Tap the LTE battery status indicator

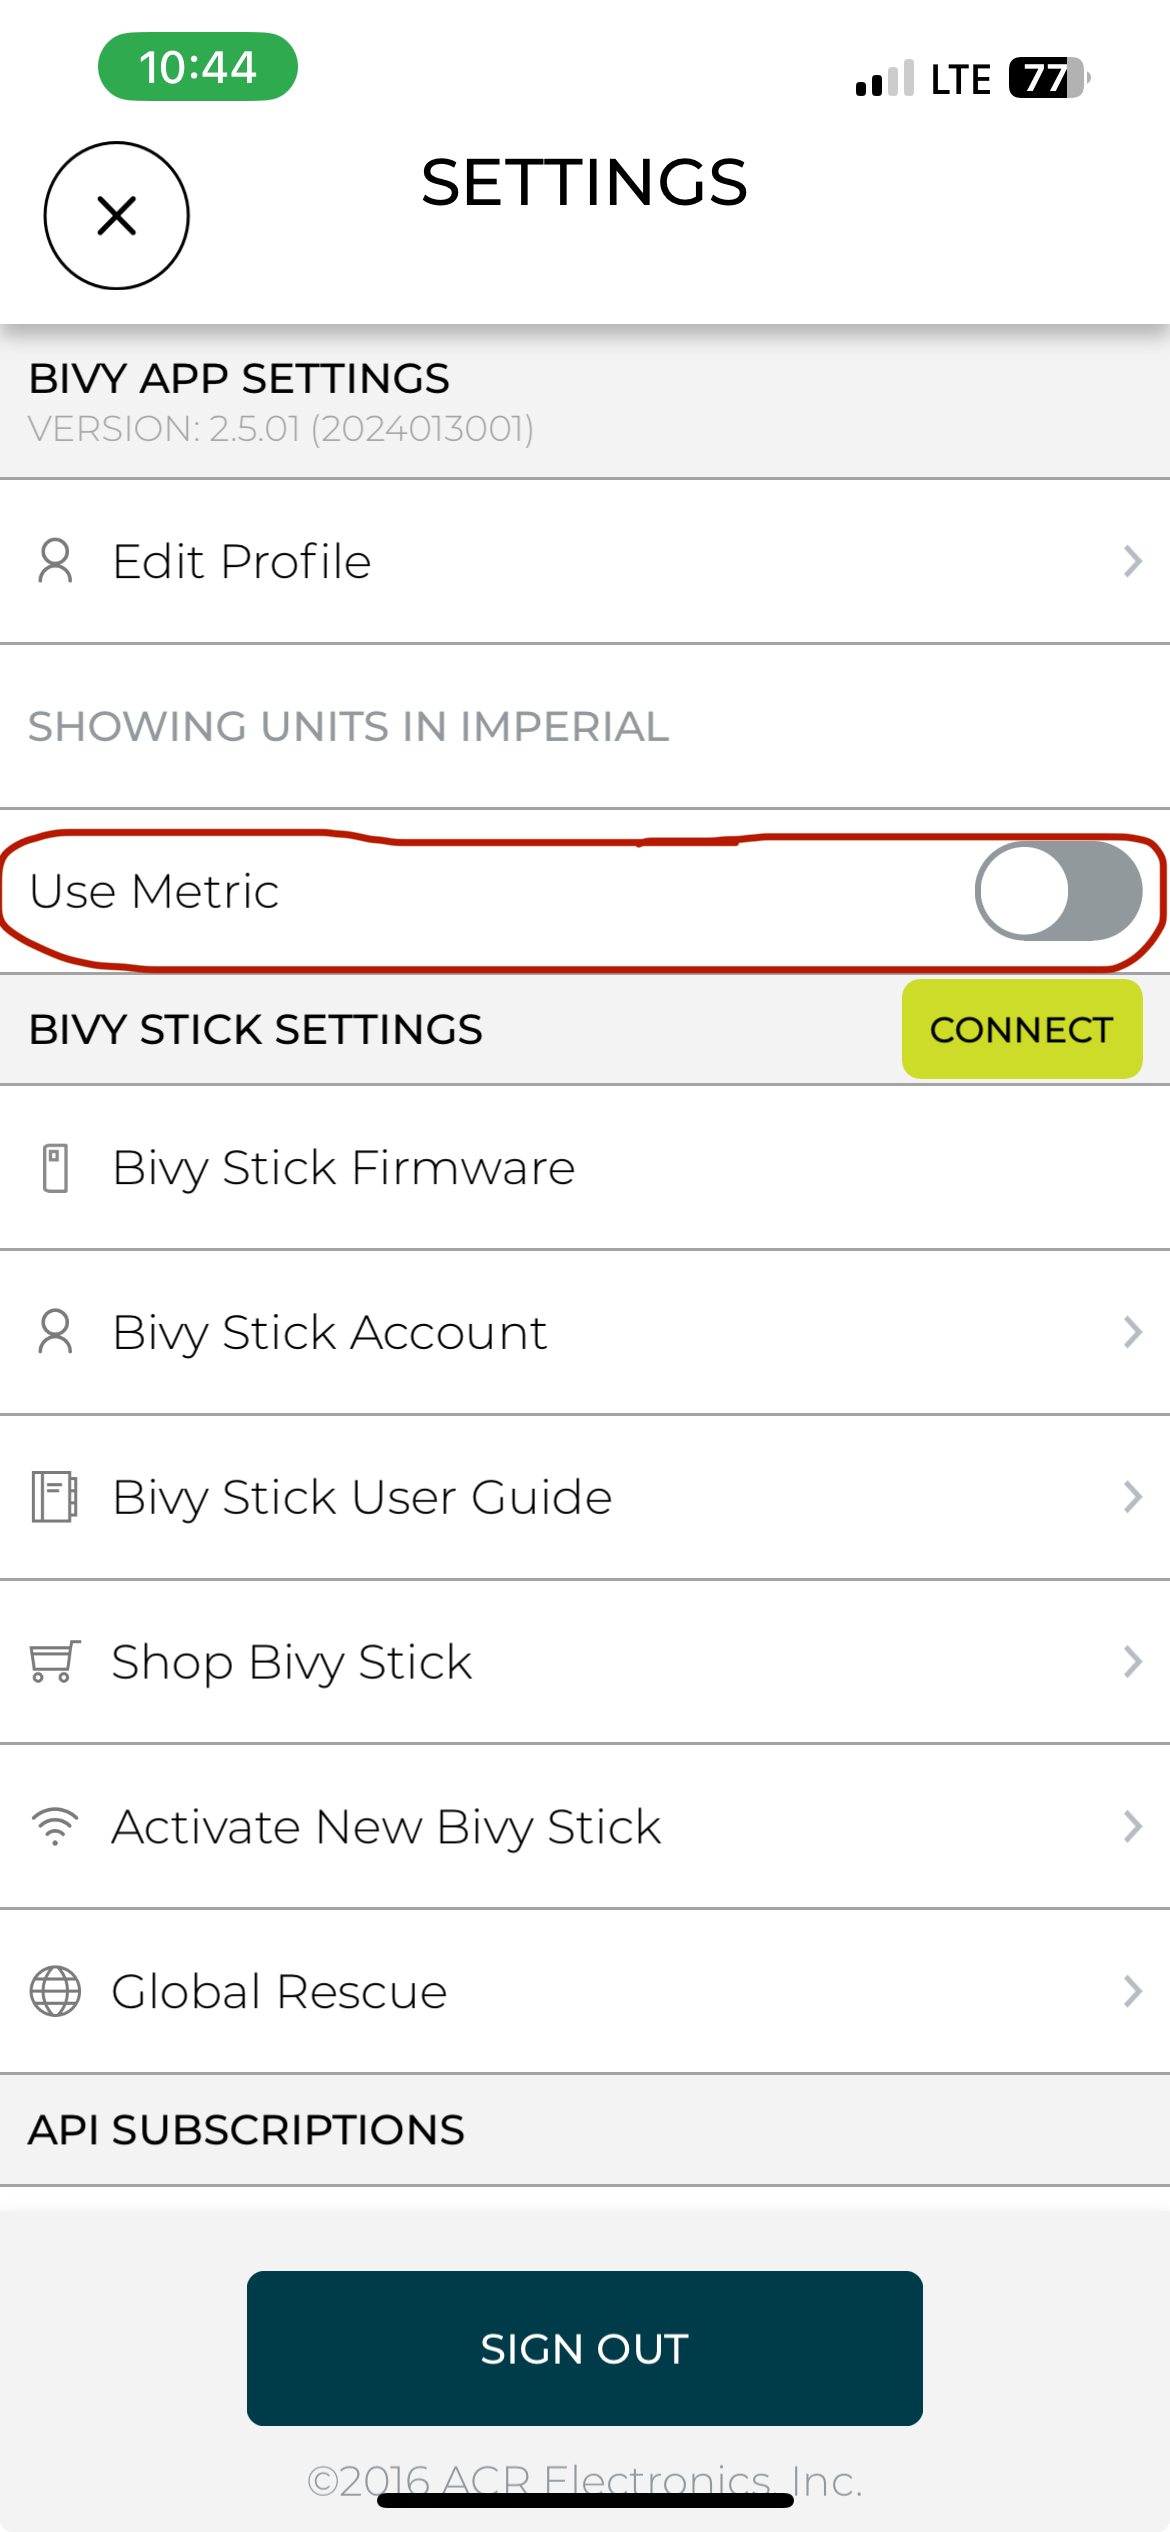coord(1049,78)
